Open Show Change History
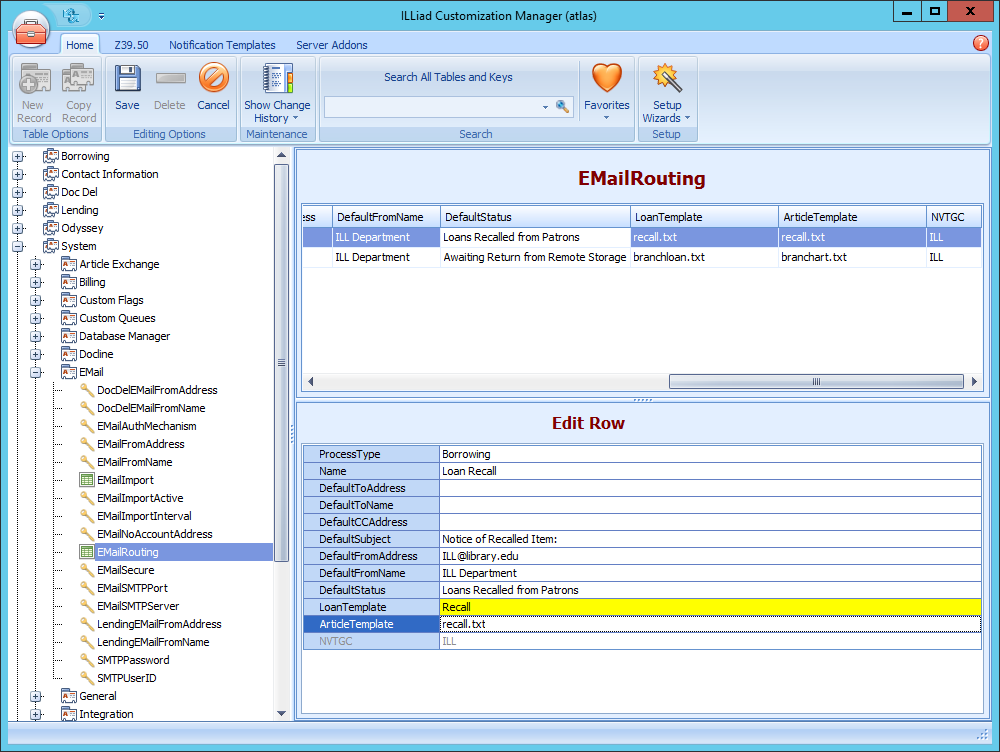 (x=277, y=90)
